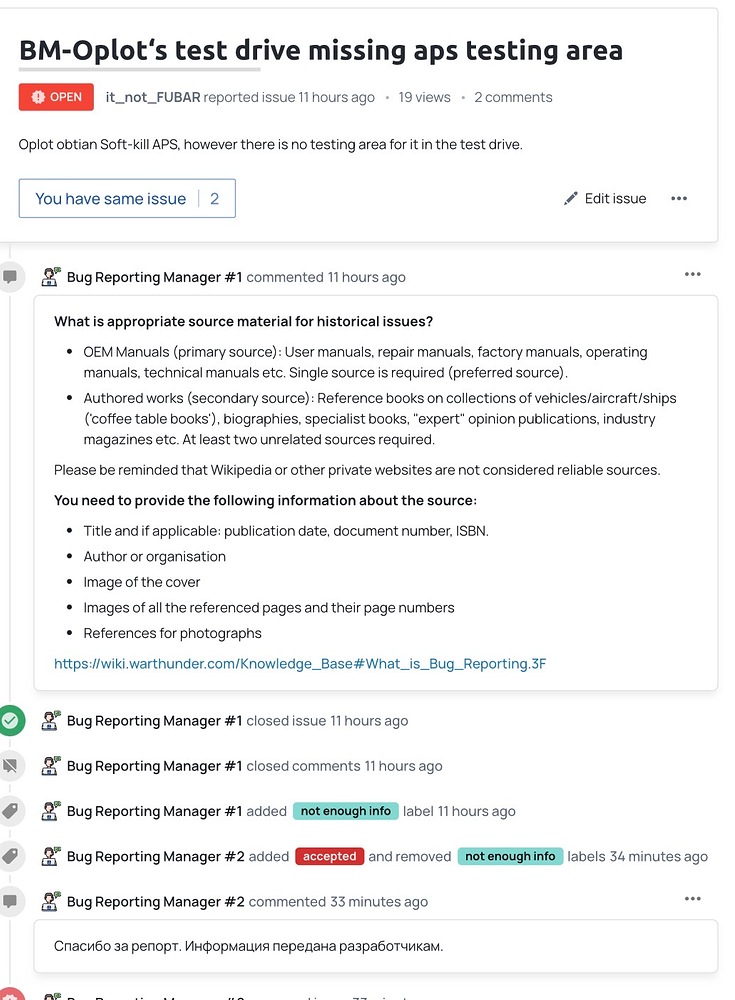Click the tag icon for not enough info label
This screenshot has width=735, height=1000.
pos(11,811)
